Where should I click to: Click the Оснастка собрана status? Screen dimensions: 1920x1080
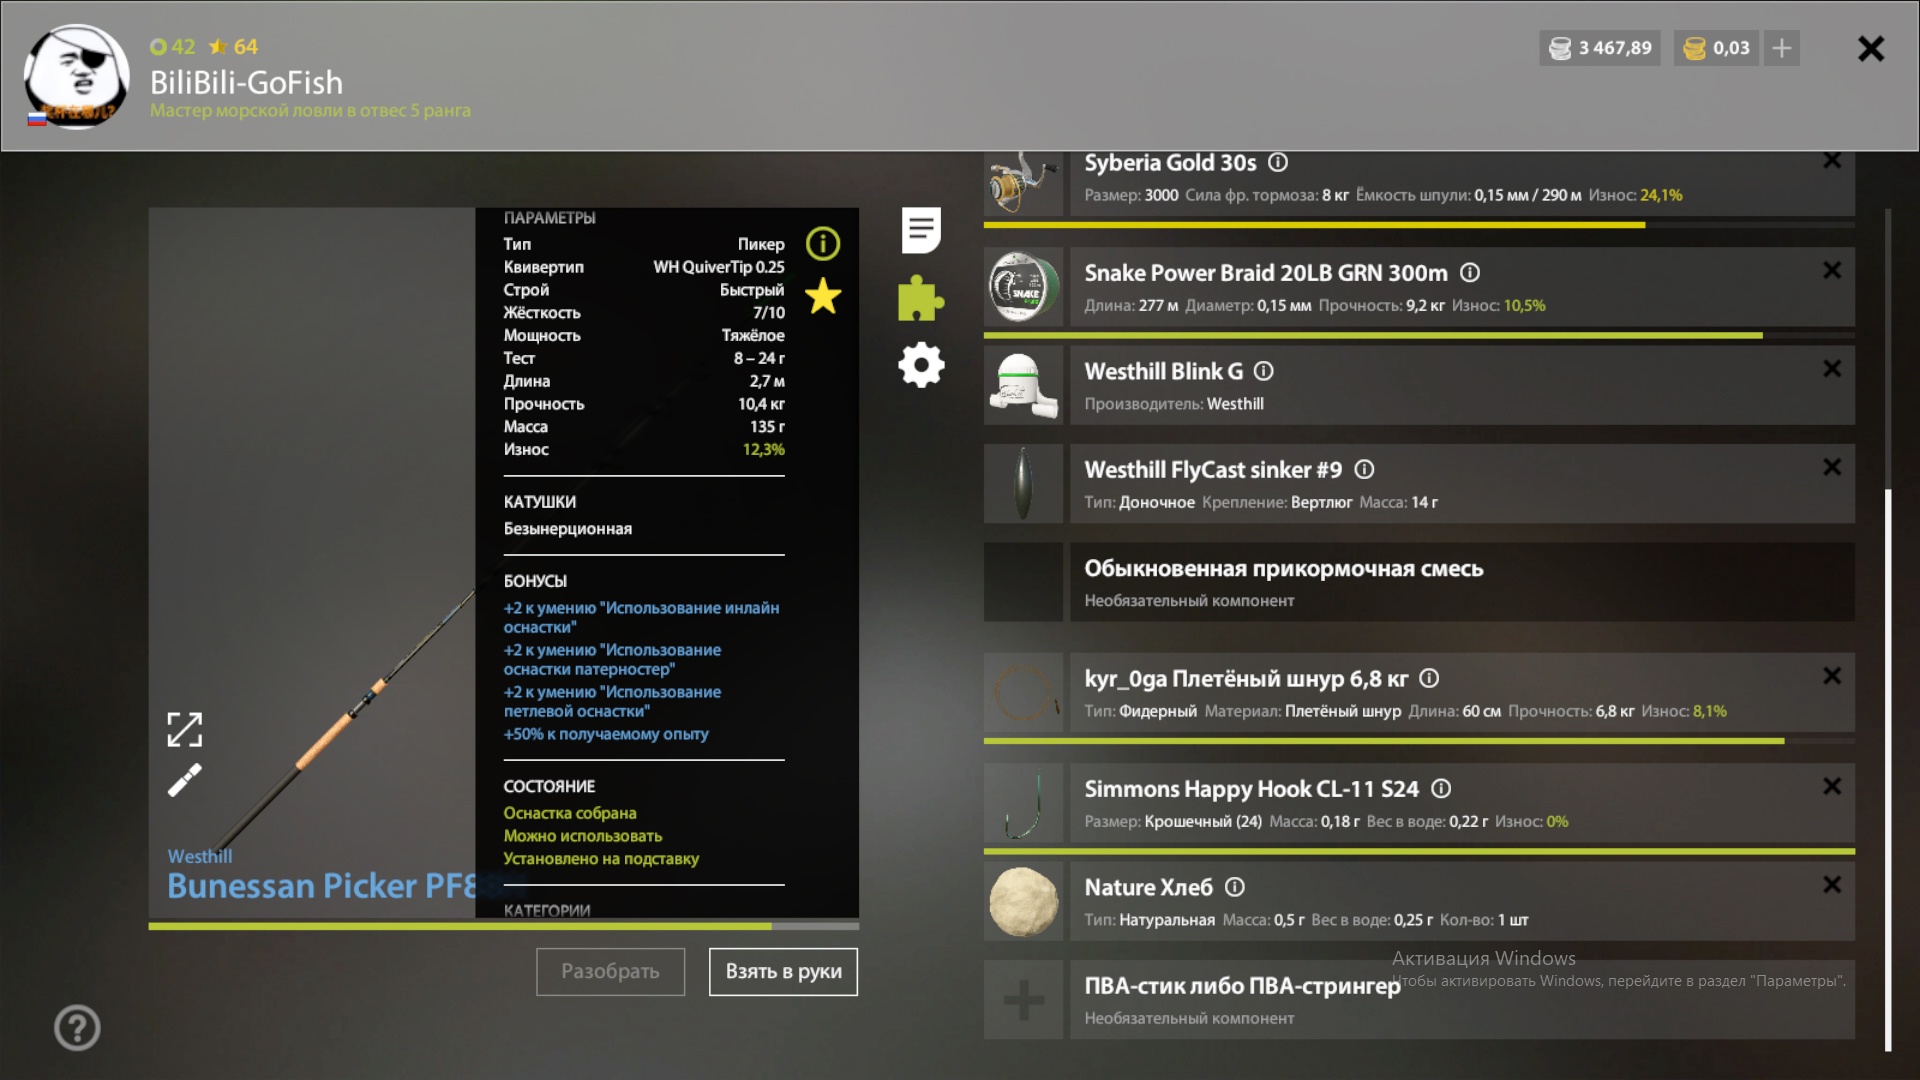tap(570, 813)
